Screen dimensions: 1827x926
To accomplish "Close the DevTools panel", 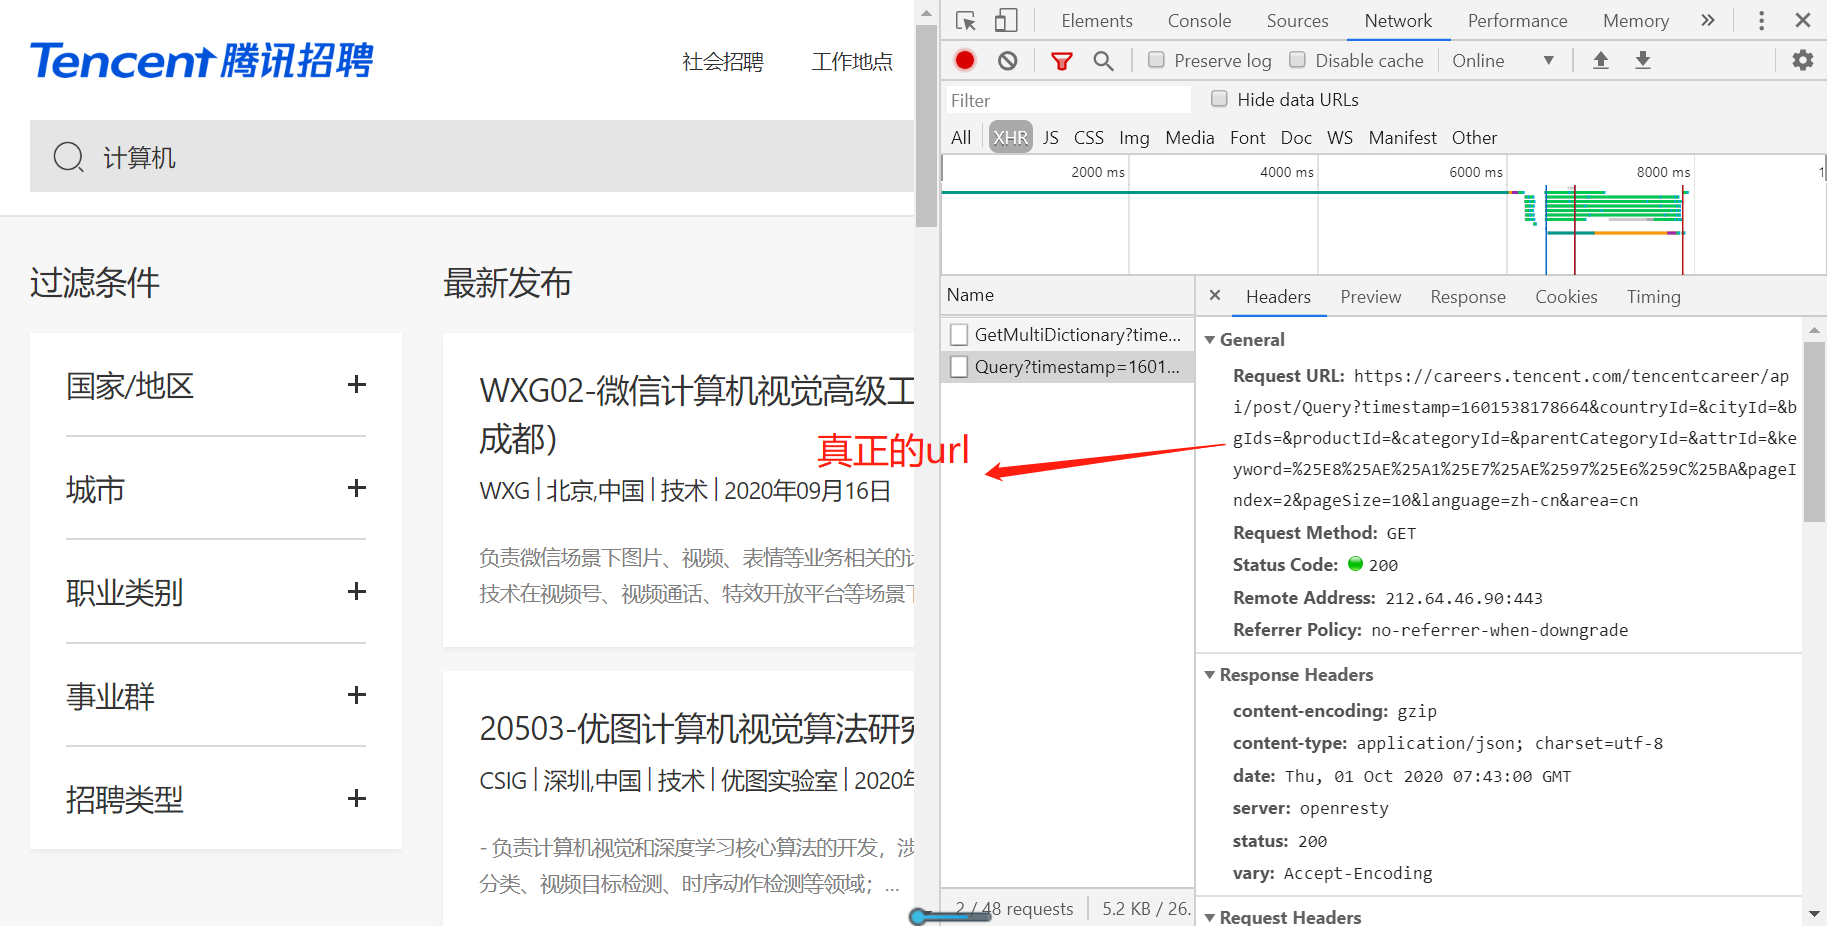I will (x=1803, y=20).
